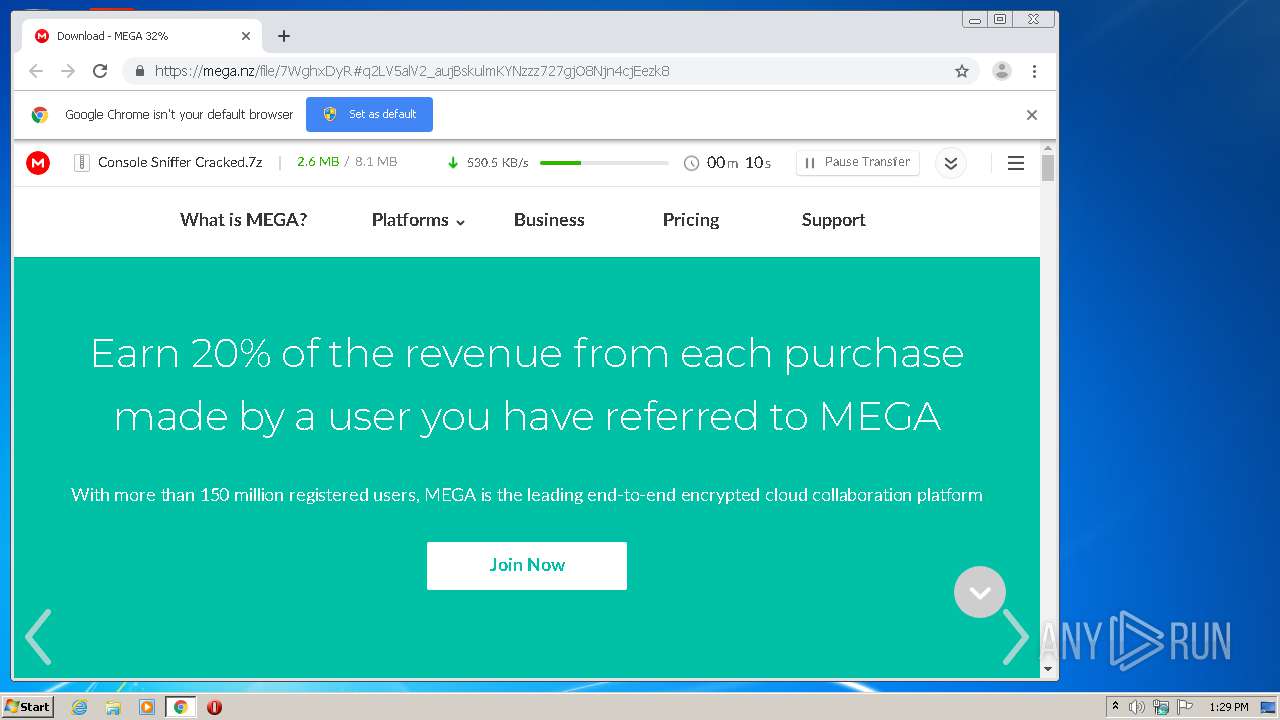Go forward in Chrome
The image size is (1280, 720).
pyautogui.click(x=68, y=71)
